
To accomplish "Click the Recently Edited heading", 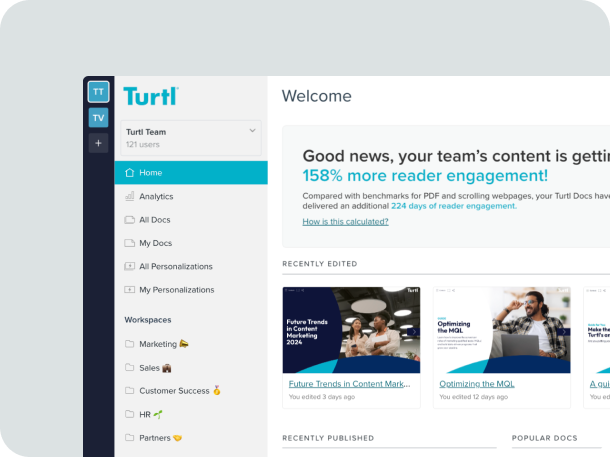I will [320, 264].
